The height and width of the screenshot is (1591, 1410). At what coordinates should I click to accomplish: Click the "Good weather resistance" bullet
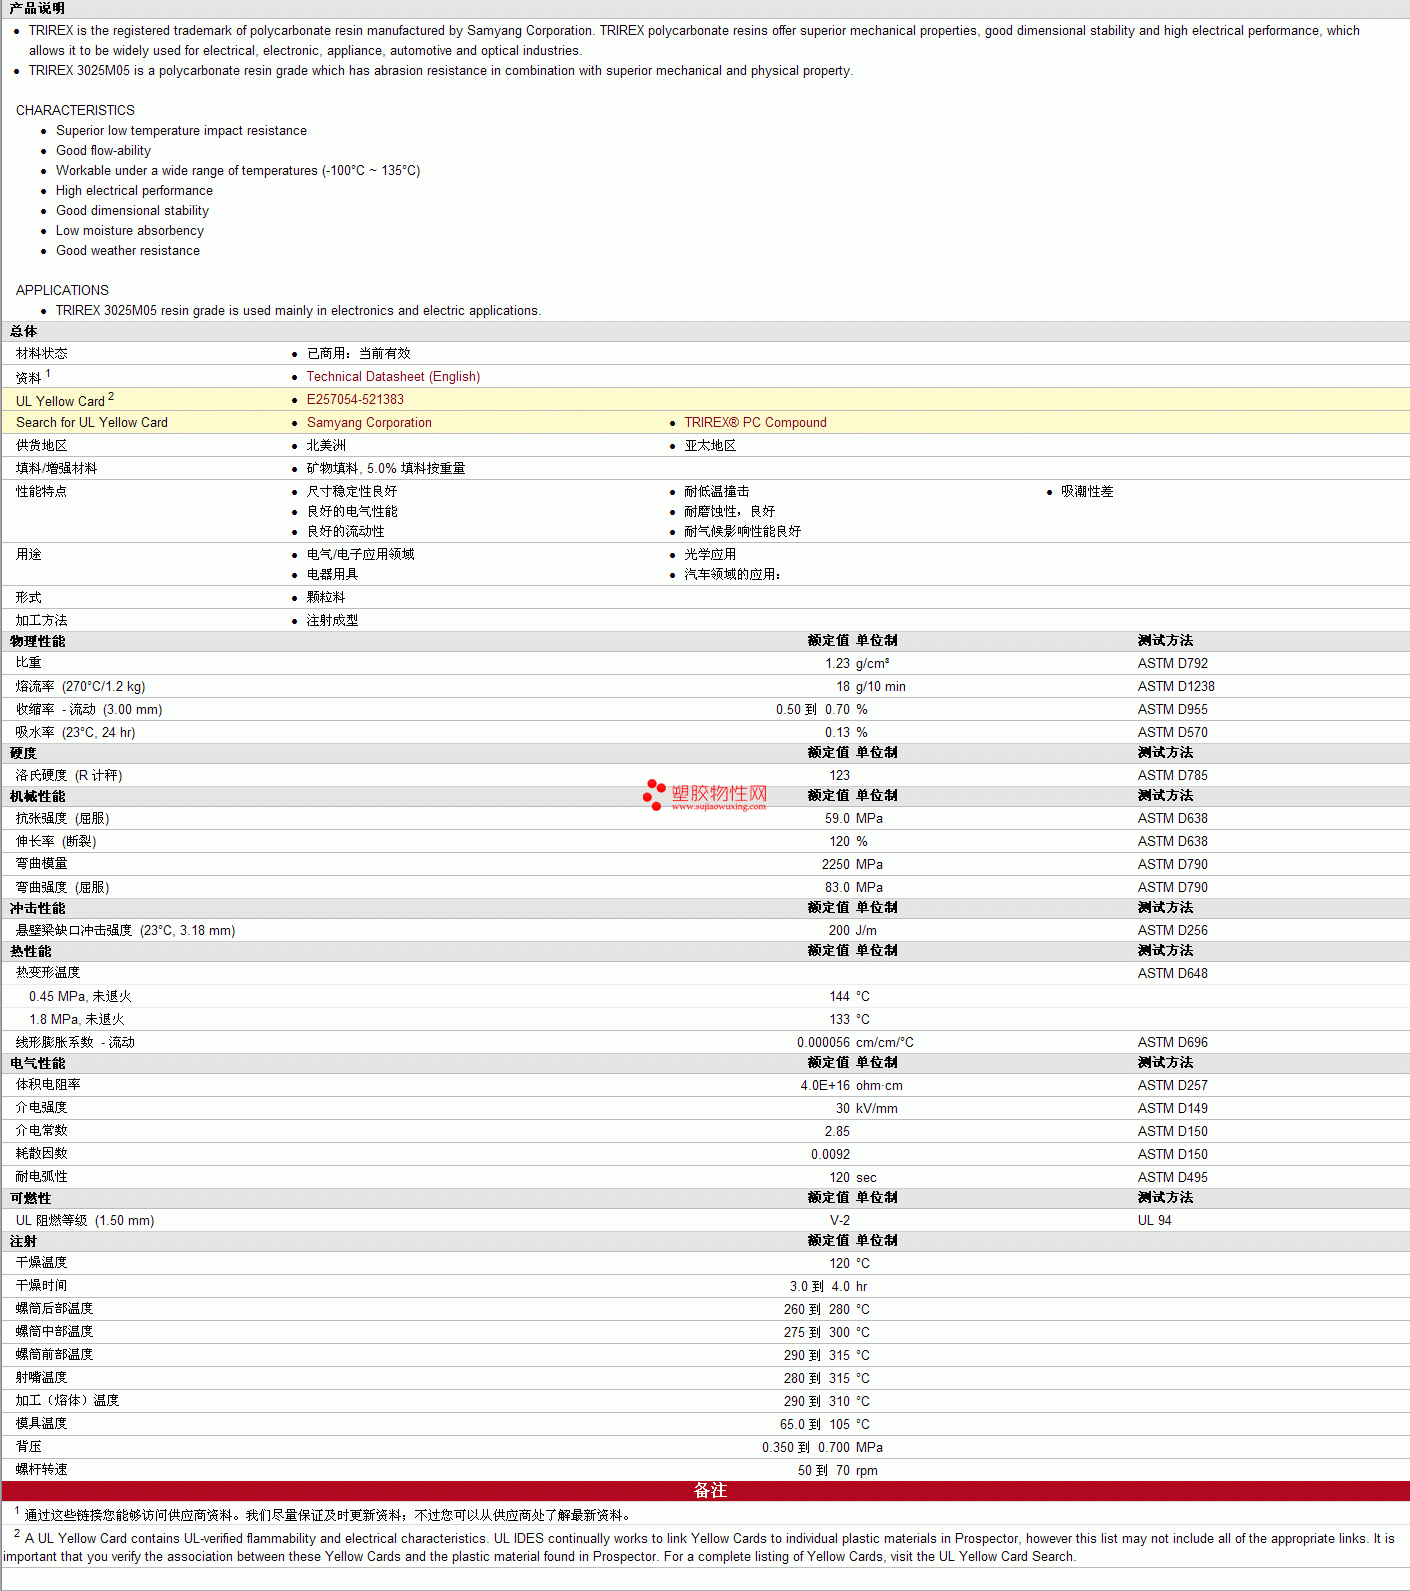pos(128,251)
